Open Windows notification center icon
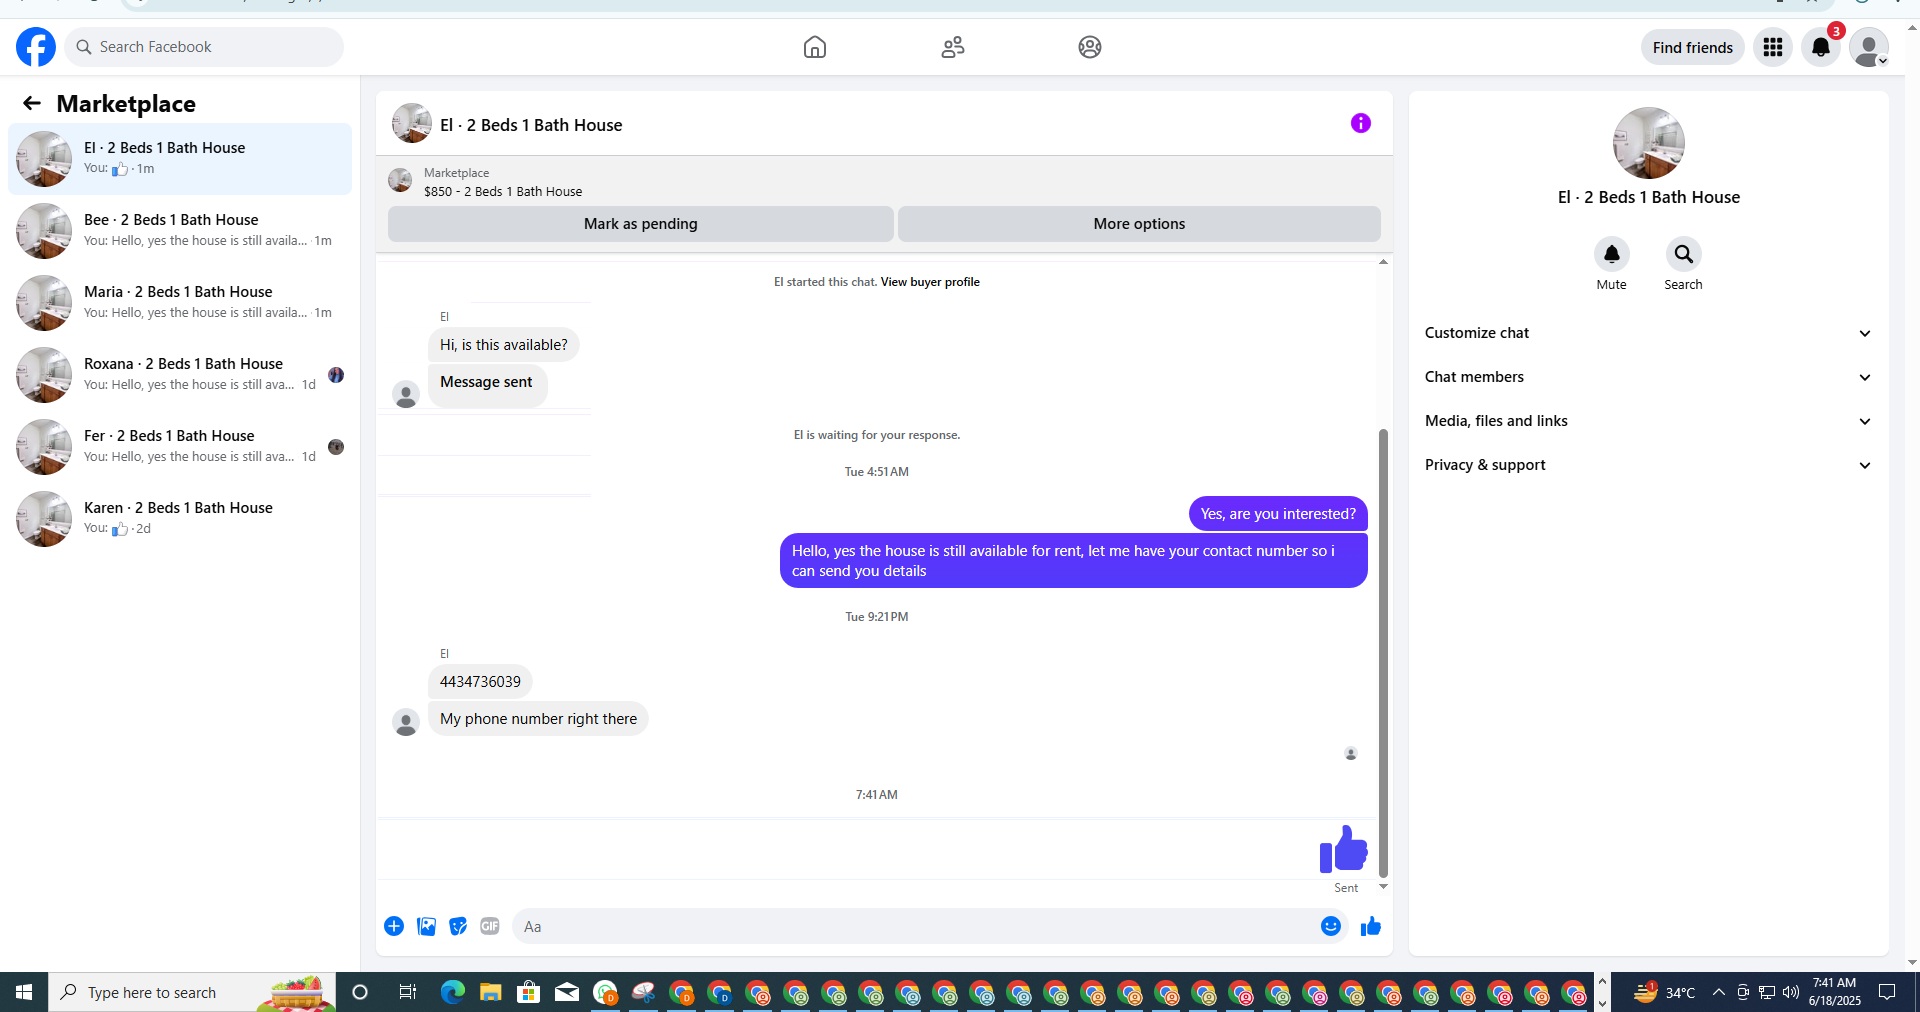The width and height of the screenshot is (1920, 1012). (1887, 992)
